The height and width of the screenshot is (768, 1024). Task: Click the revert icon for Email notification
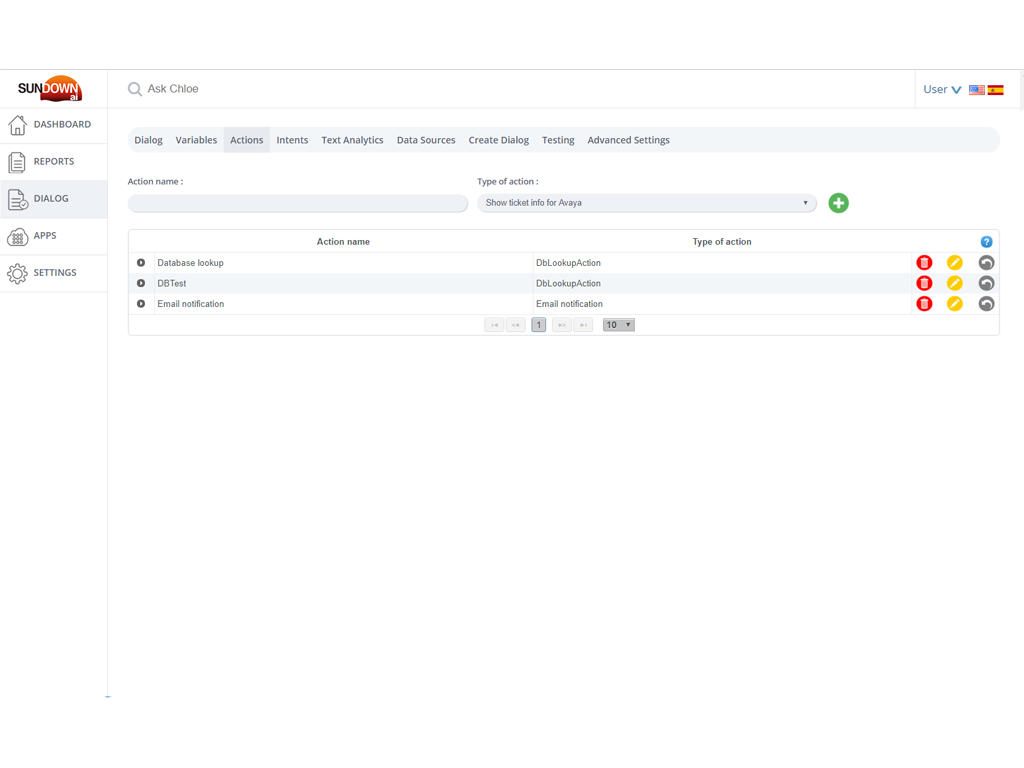[986, 304]
